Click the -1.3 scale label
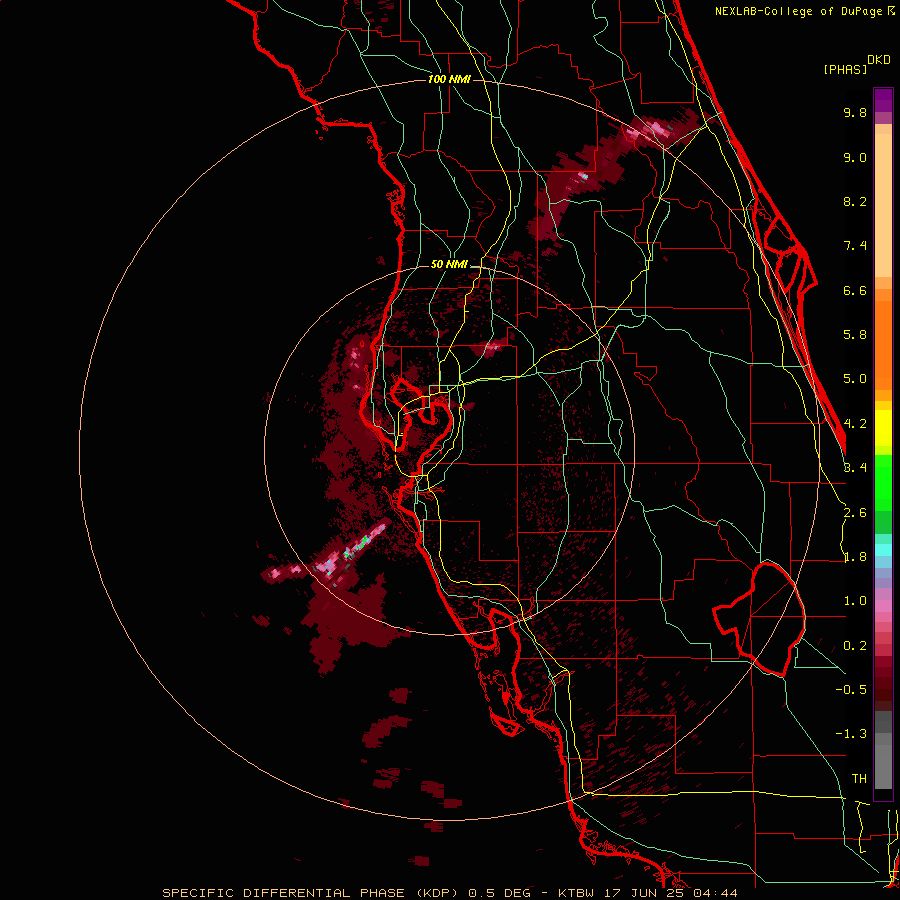Screen dimensions: 900x900 click(851, 734)
